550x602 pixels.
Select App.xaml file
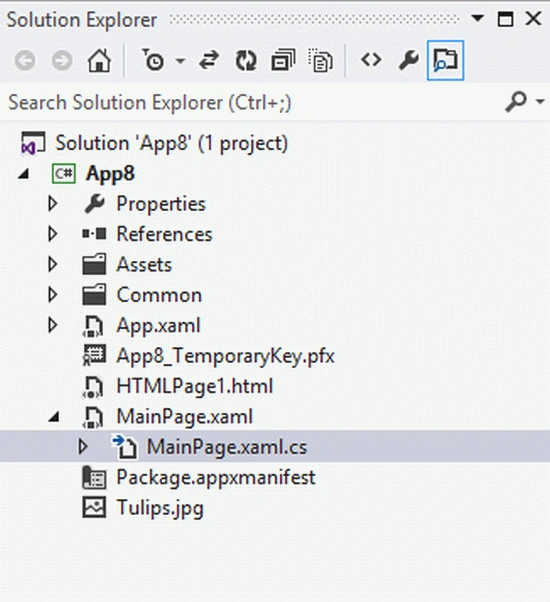[x=159, y=326]
